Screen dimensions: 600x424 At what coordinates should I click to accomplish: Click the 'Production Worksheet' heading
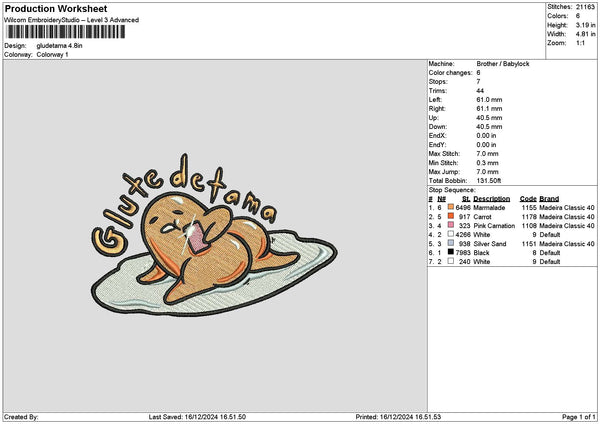(56, 9)
